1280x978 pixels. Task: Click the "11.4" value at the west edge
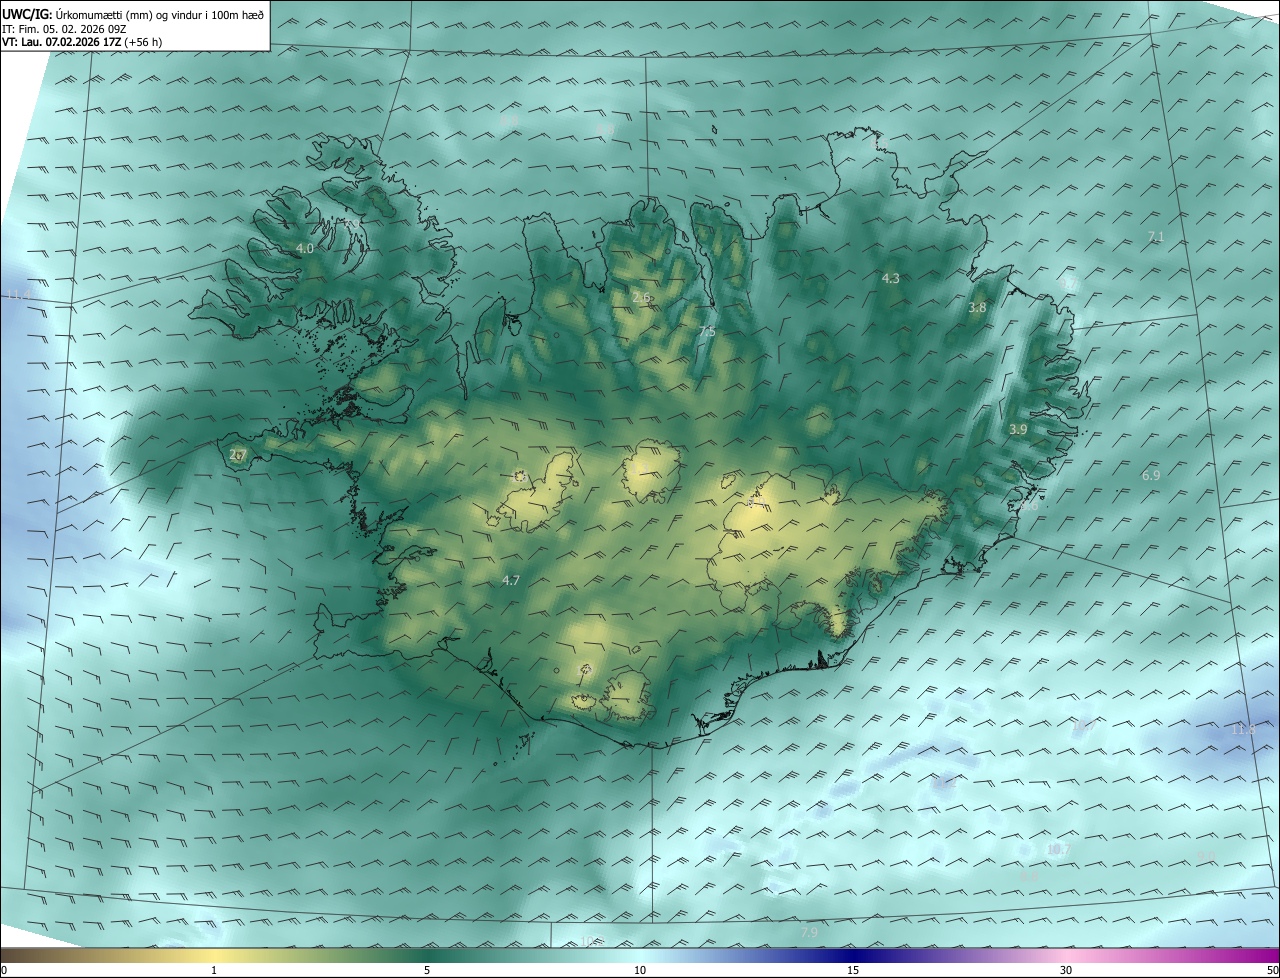point(18,295)
